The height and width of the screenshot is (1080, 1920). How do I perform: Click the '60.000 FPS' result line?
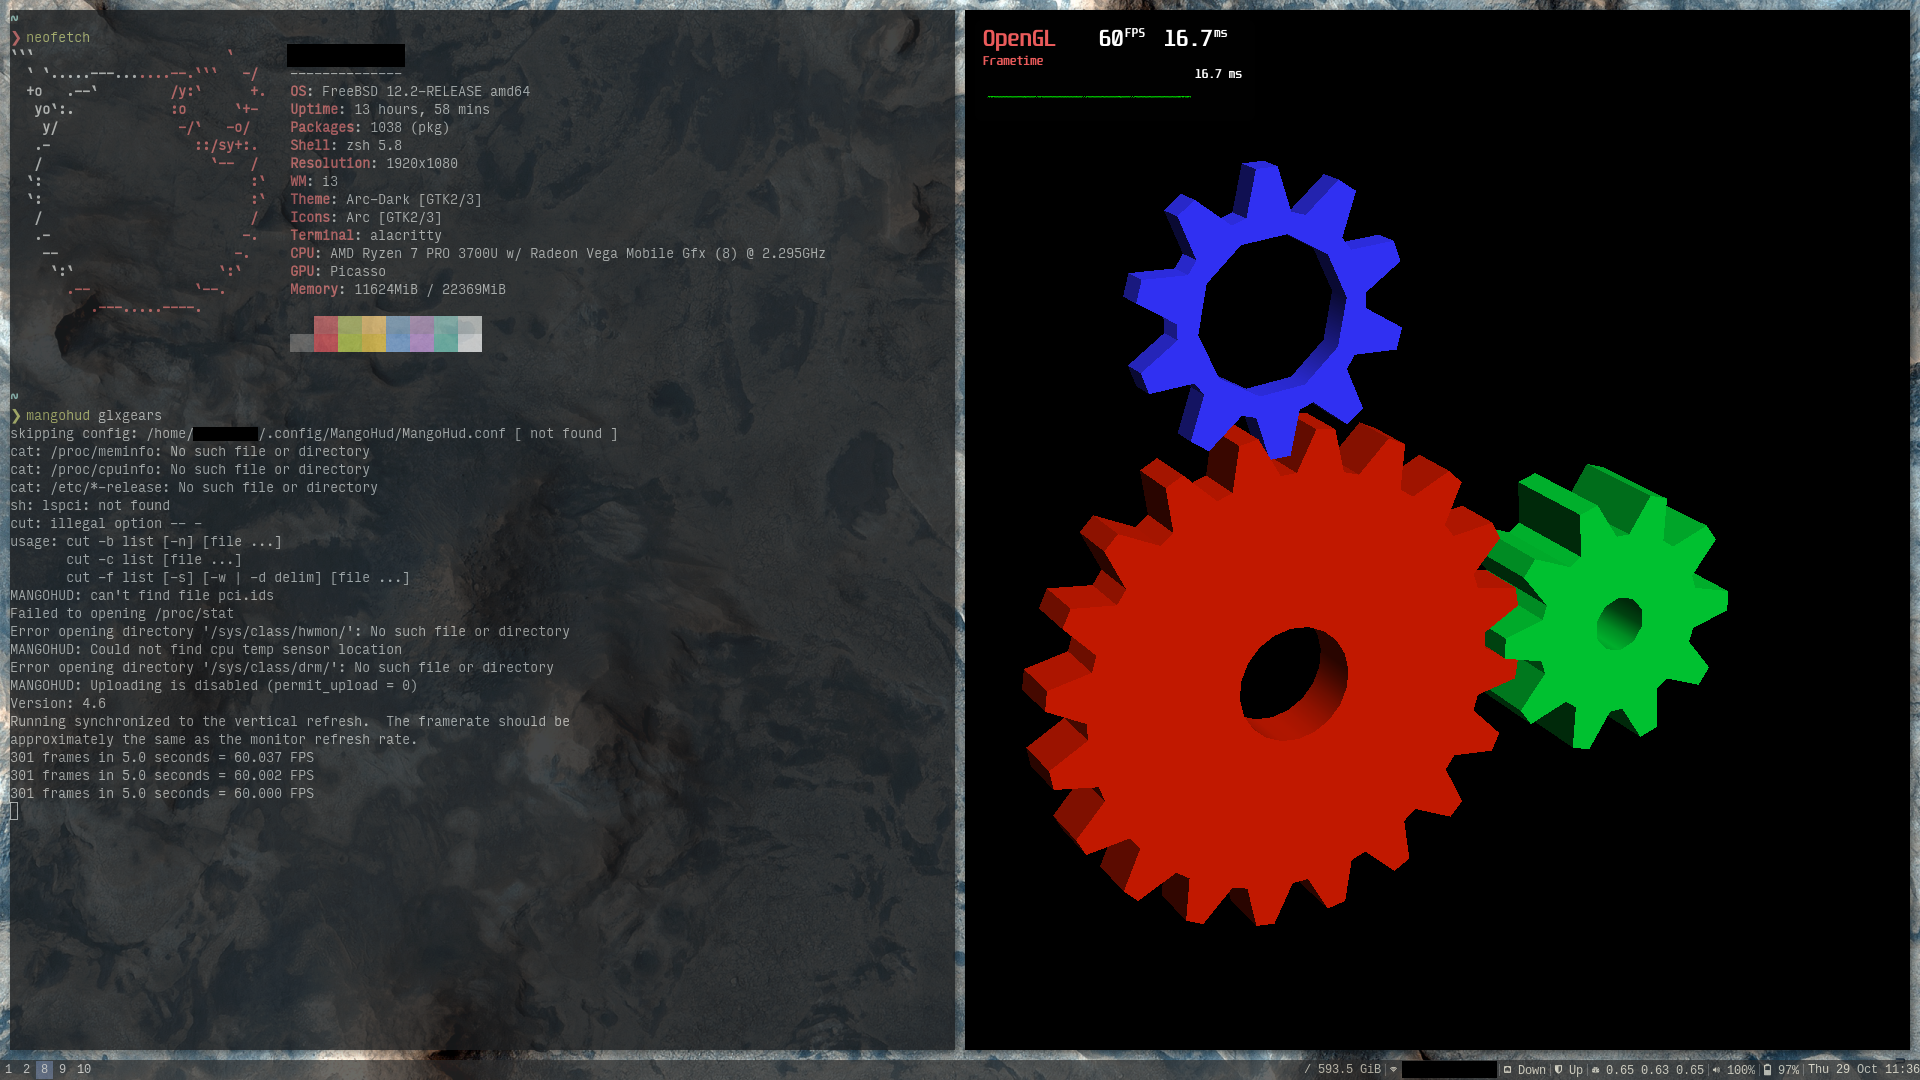(x=162, y=794)
